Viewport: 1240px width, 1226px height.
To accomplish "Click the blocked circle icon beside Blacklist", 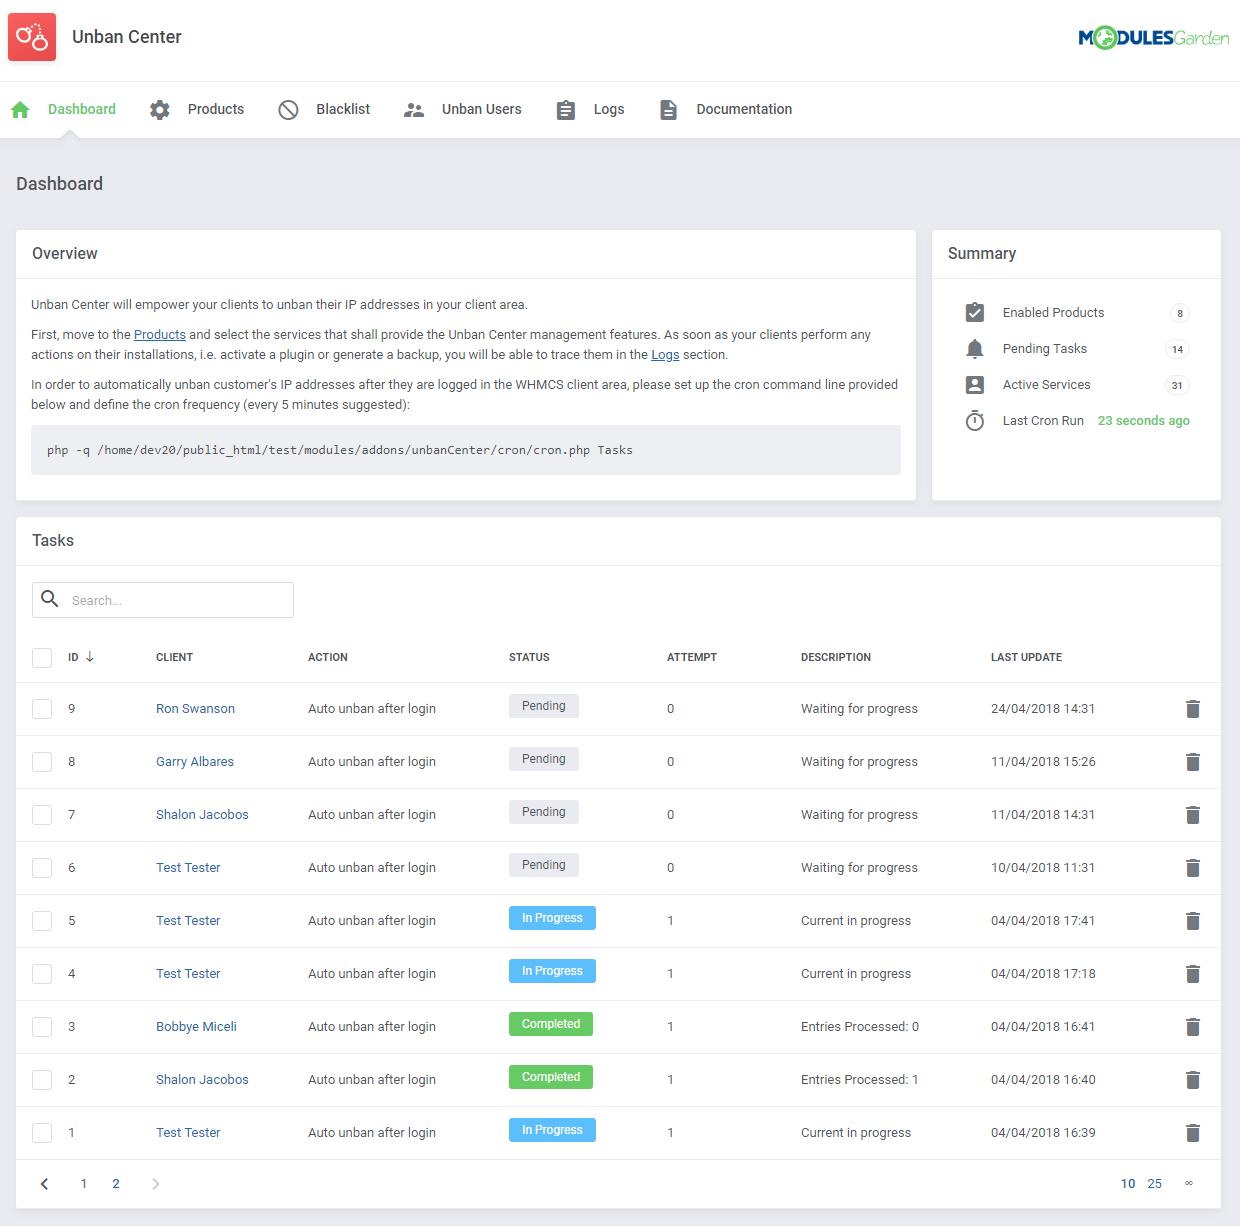I will tap(288, 110).
